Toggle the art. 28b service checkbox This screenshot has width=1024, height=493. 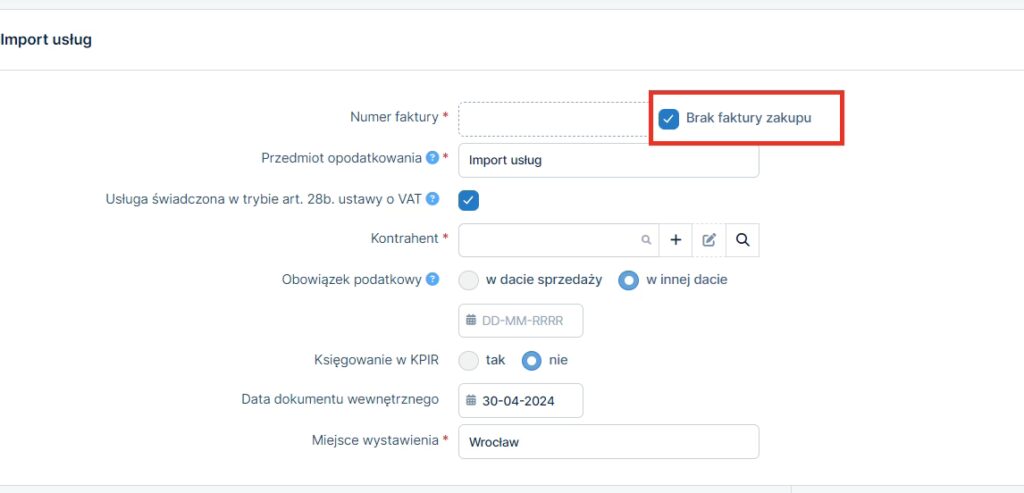469,200
